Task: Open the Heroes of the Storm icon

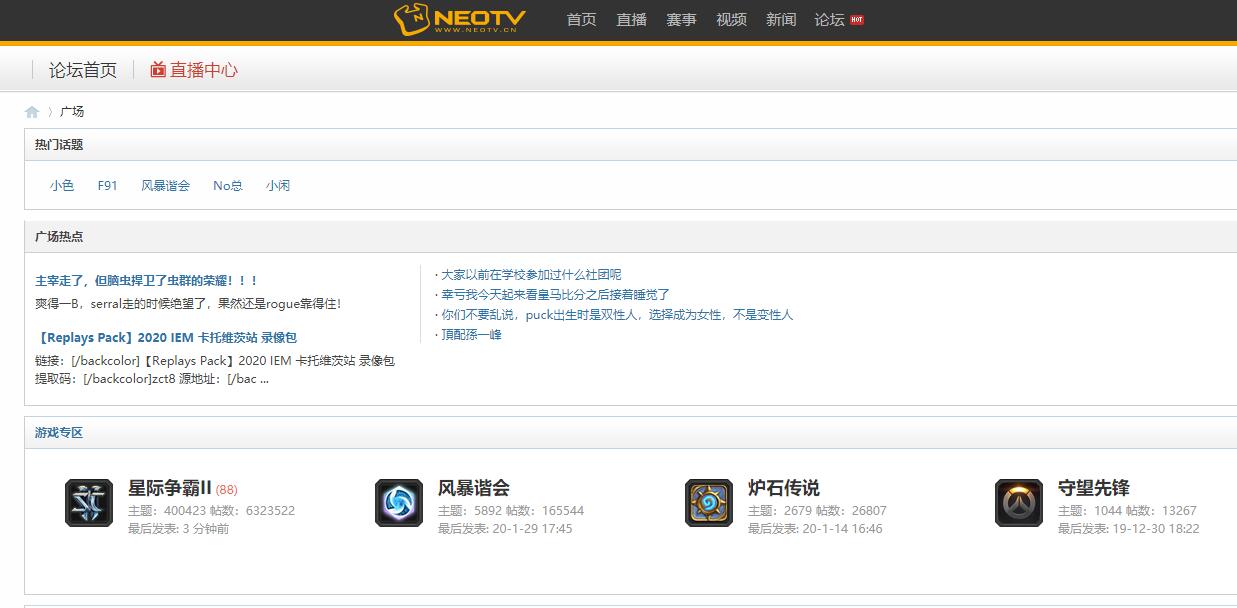Action: pos(399,502)
